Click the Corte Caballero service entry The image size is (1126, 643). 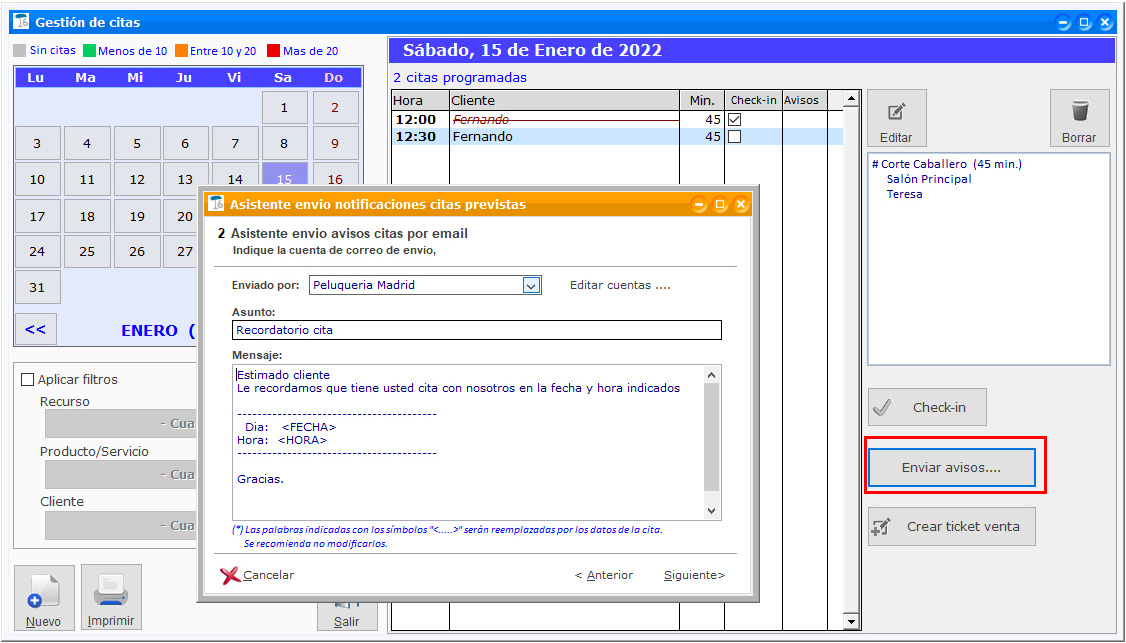[x=946, y=164]
